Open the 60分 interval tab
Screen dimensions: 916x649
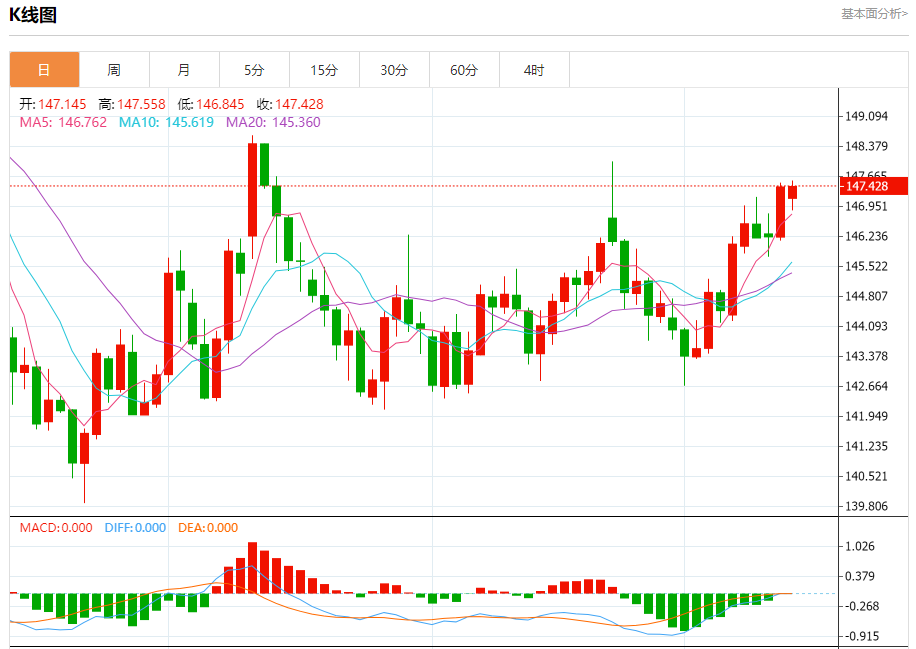click(464, 70)
